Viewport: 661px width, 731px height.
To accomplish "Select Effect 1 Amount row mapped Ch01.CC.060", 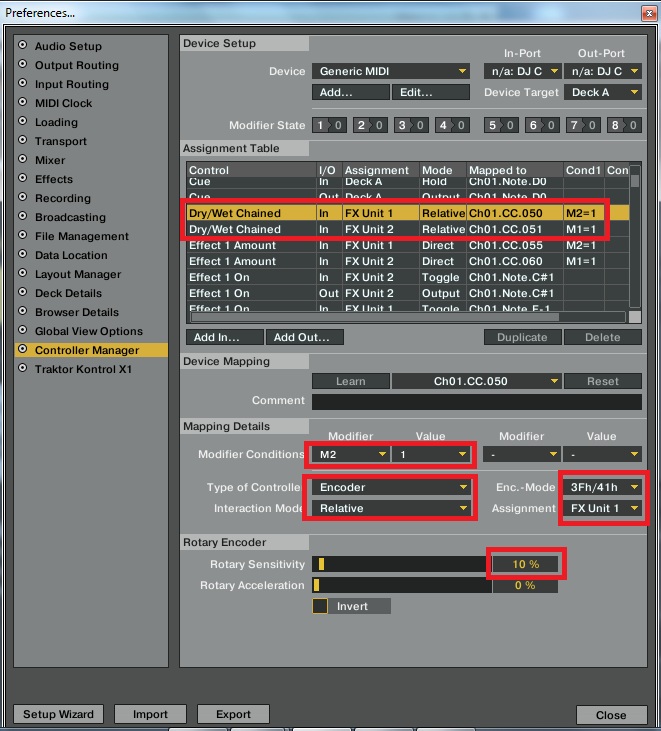I will click(x=408, y=261).
